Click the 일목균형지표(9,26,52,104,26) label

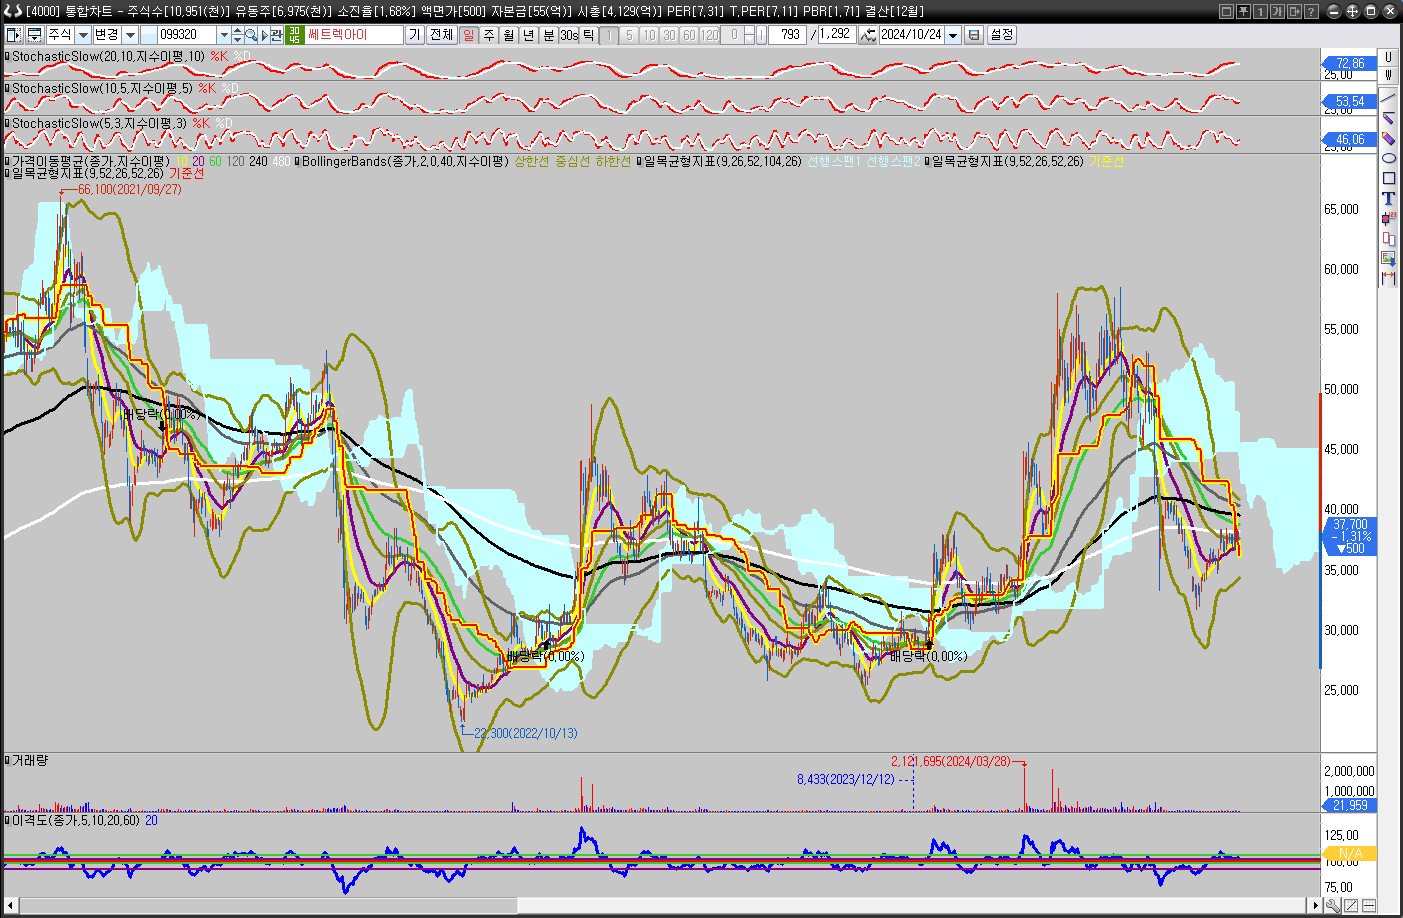[x=722, y=161]
